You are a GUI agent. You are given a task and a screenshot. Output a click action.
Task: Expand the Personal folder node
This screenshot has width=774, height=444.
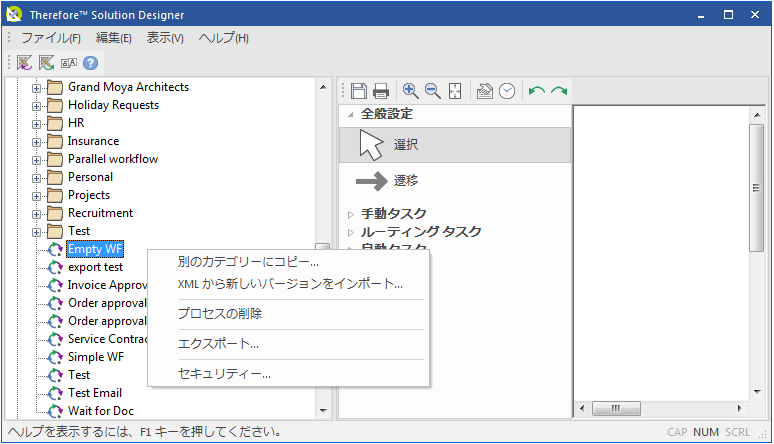point(36,178)
